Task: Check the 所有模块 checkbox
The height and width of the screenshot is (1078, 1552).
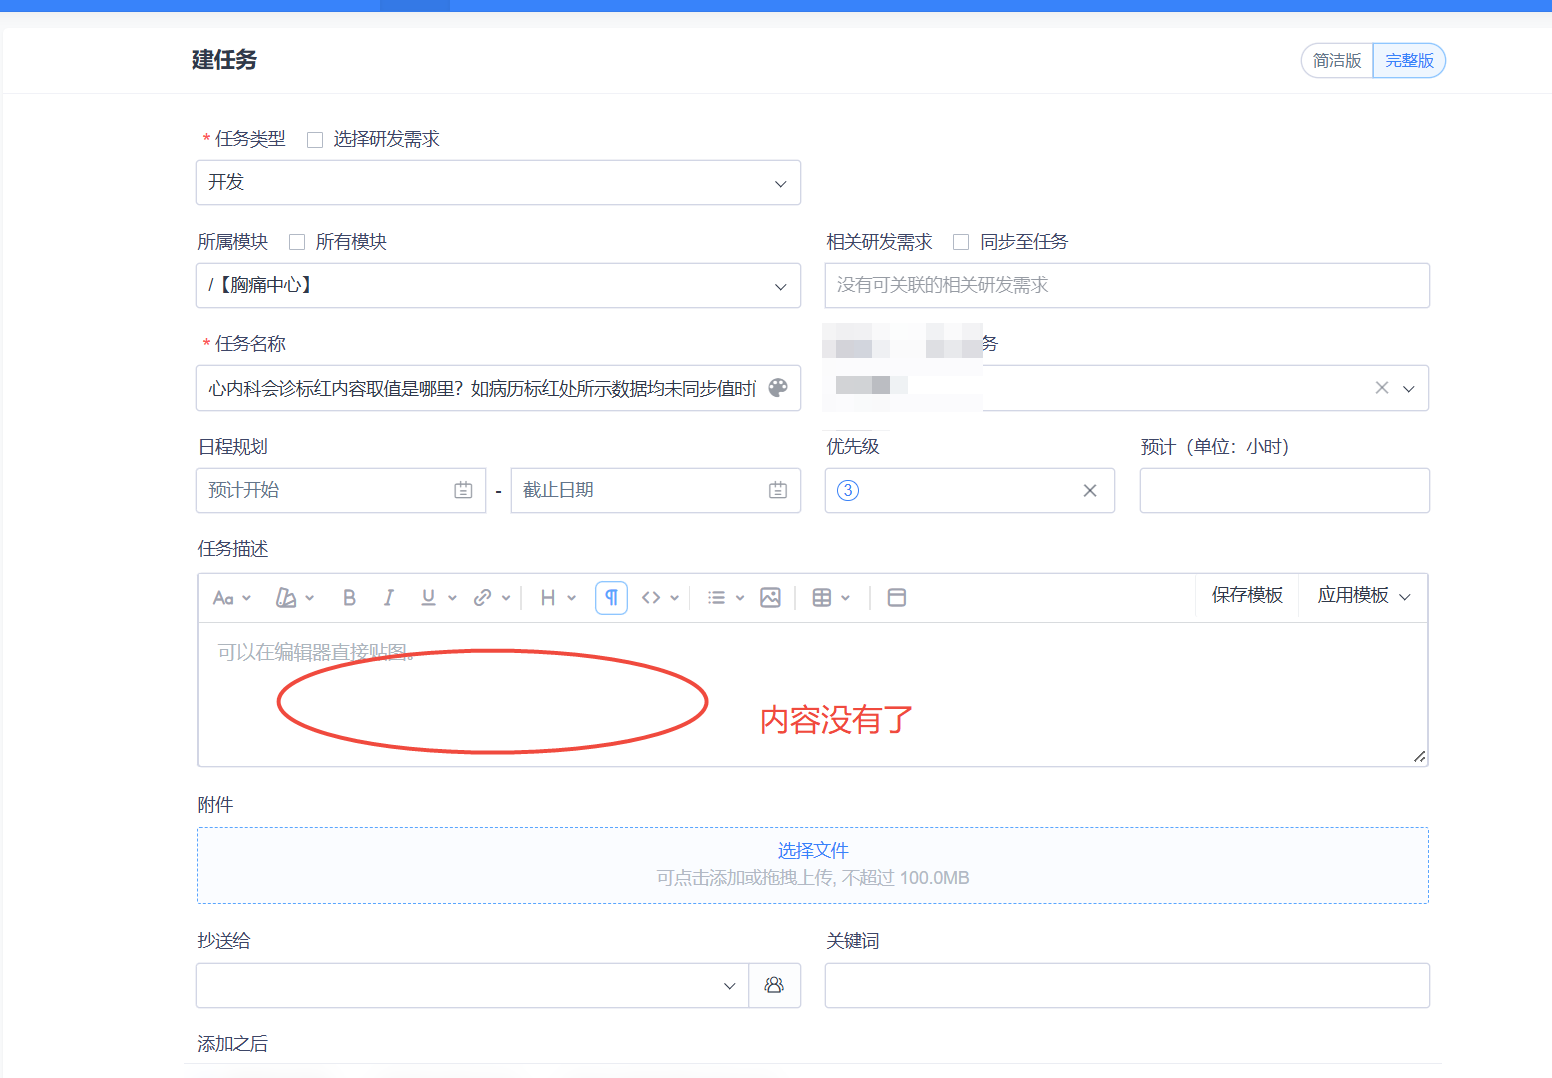Action: pos(297,242)
